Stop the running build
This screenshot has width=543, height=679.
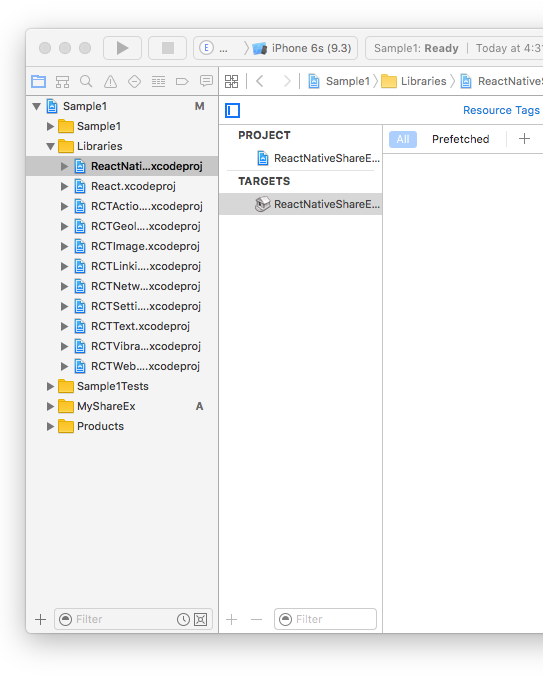pos(168,48)
